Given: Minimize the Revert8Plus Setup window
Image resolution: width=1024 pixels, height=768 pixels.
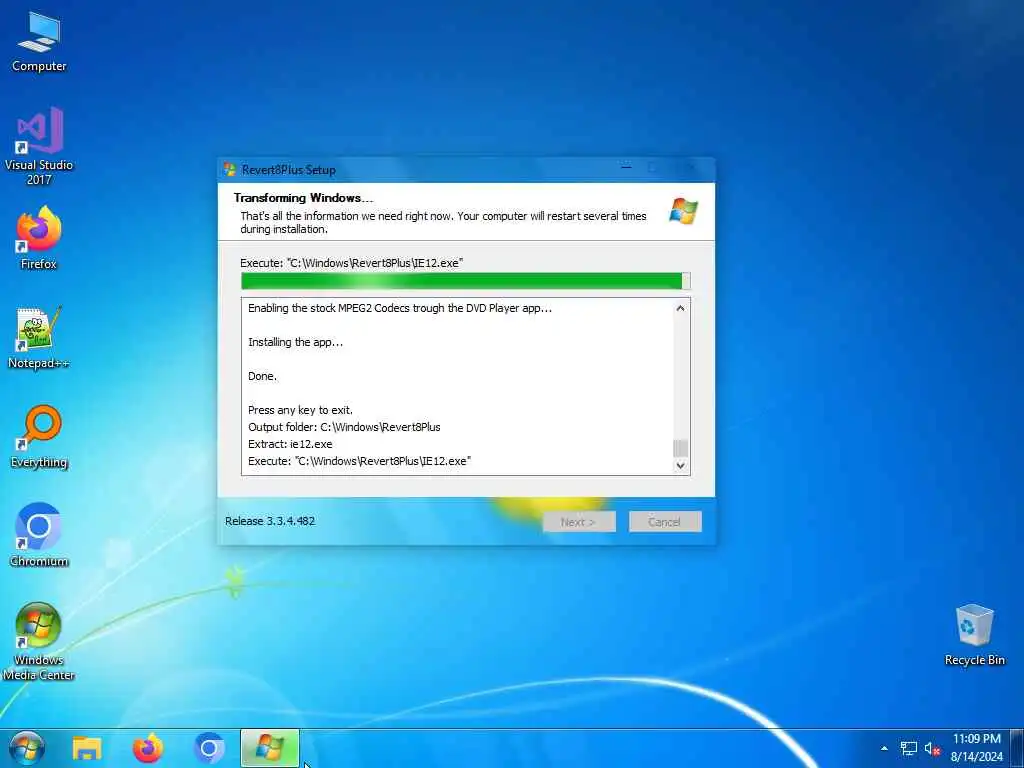Looking at the screenshot, I should coord(626,168).
